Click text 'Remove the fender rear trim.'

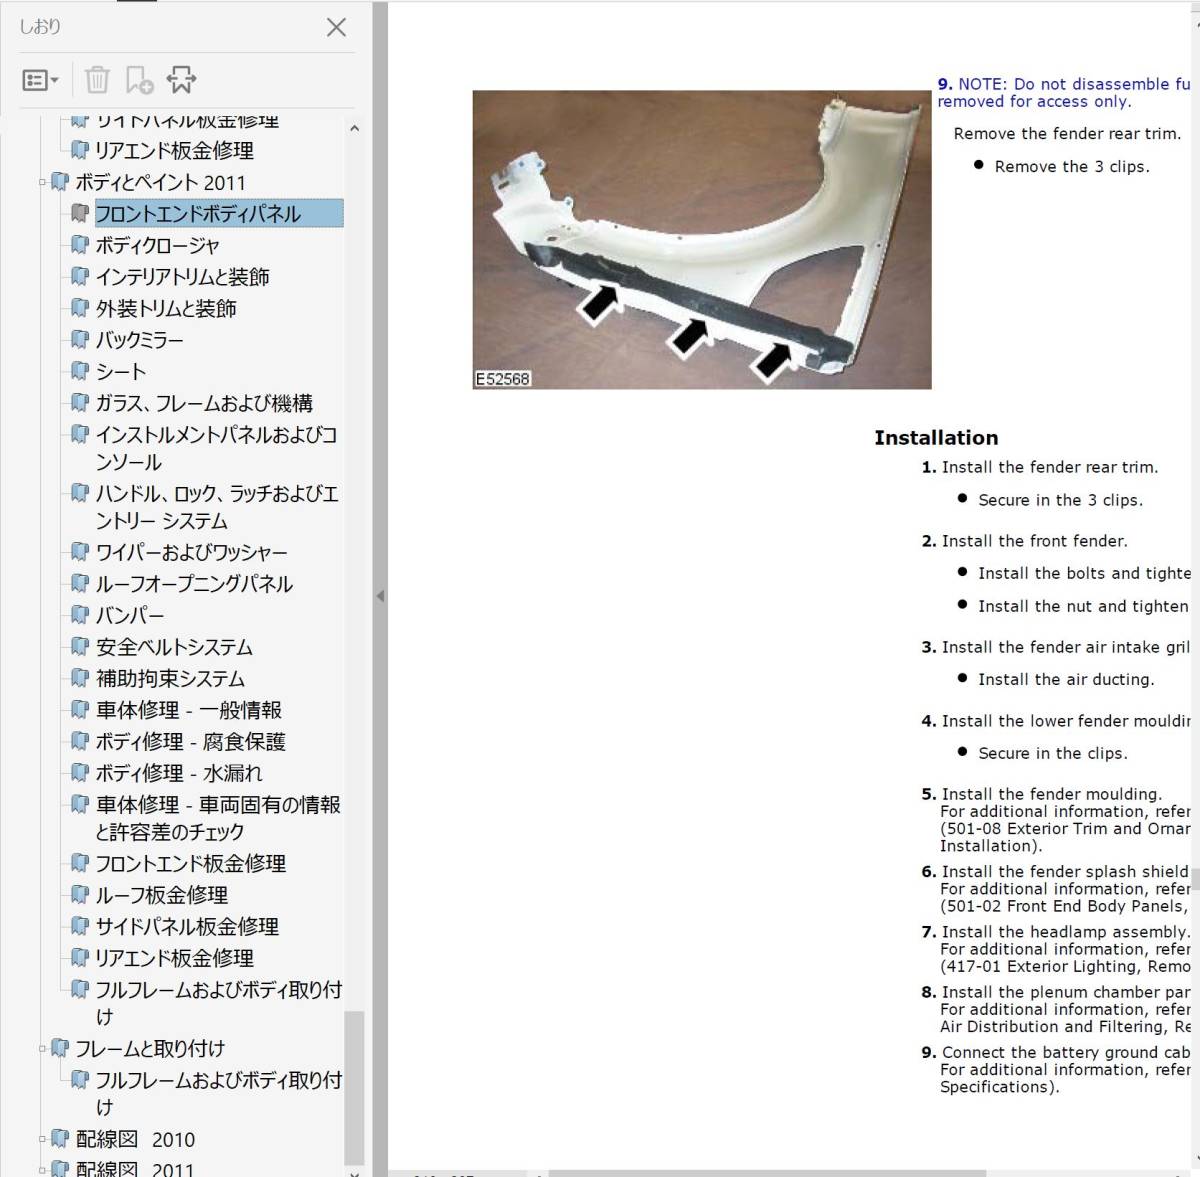[1067, 134]
